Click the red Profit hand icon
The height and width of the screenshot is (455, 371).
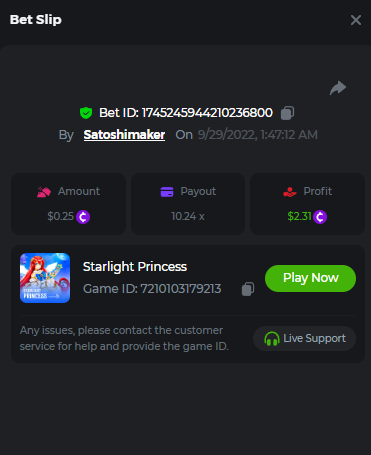[290, 192]
